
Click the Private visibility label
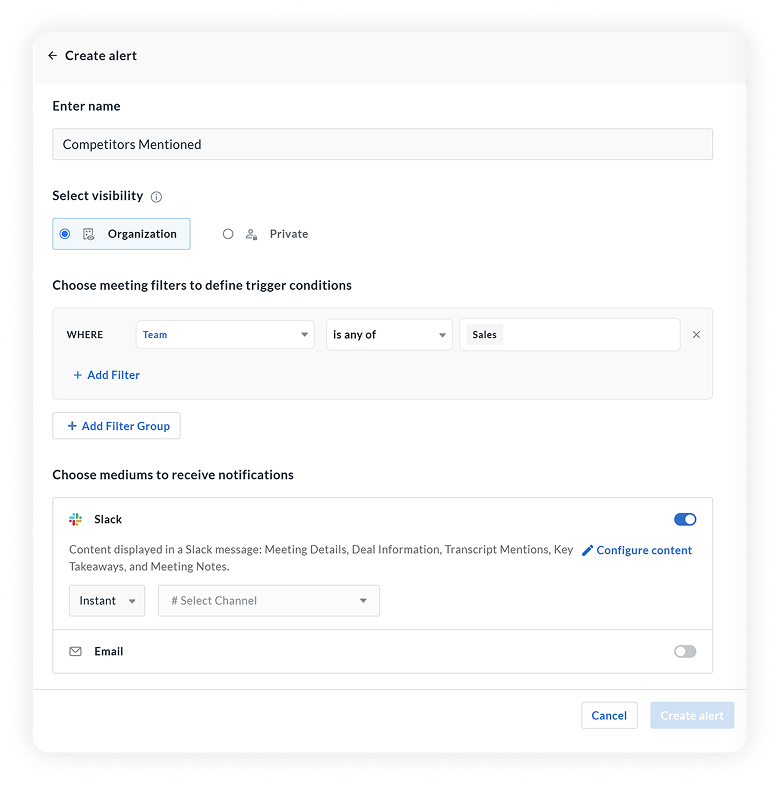click(289, 234)
